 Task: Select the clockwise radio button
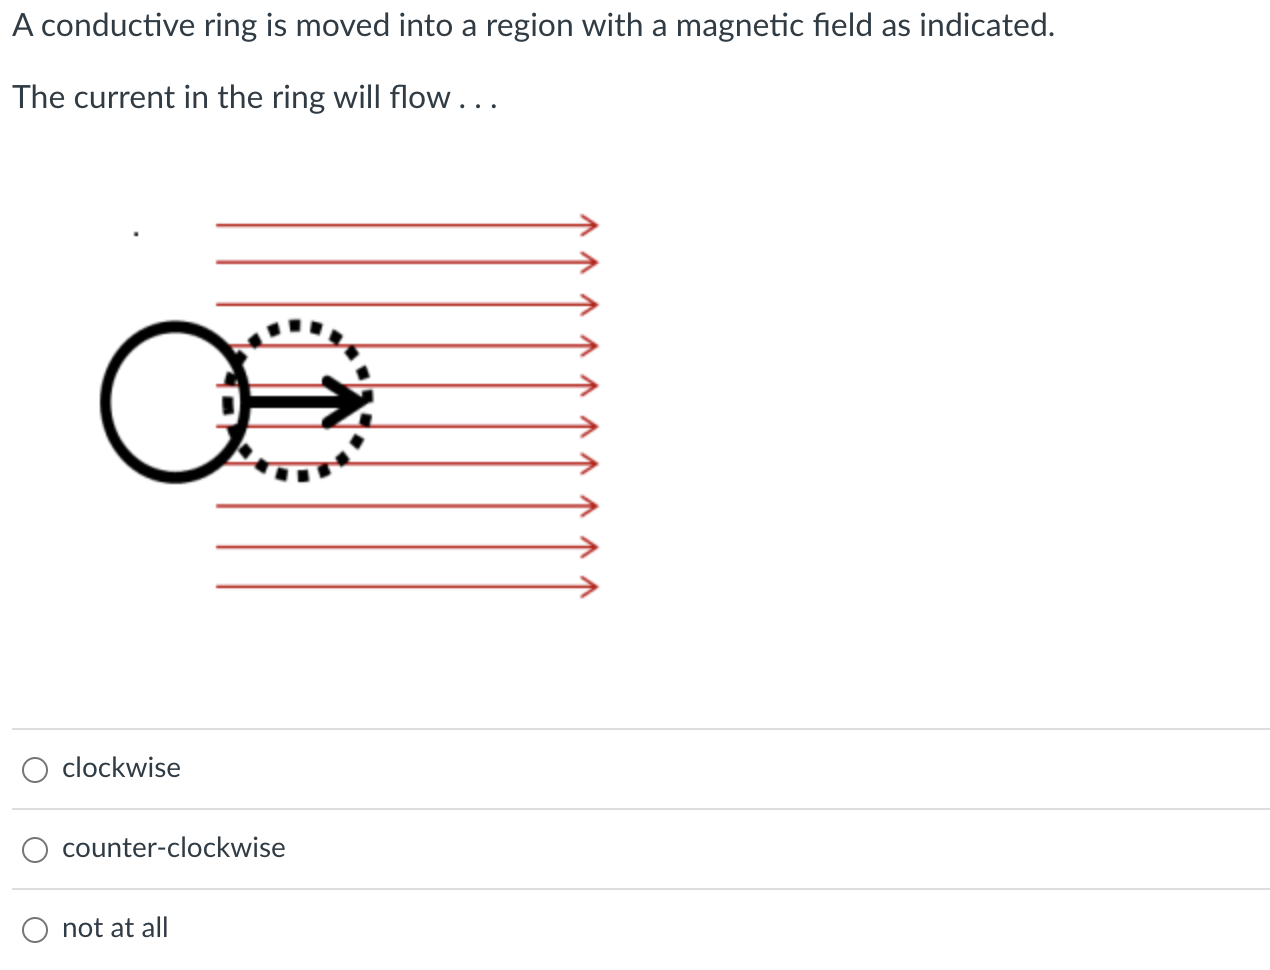pos(35,769)
